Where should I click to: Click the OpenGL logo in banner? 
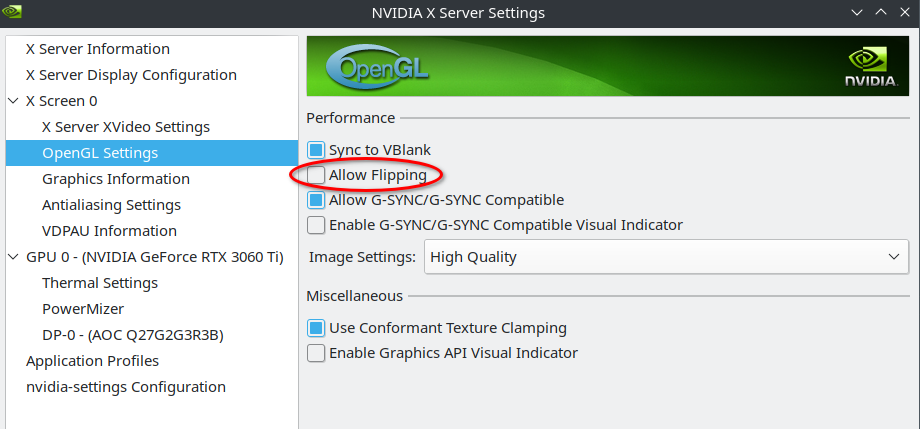[368, 67]
